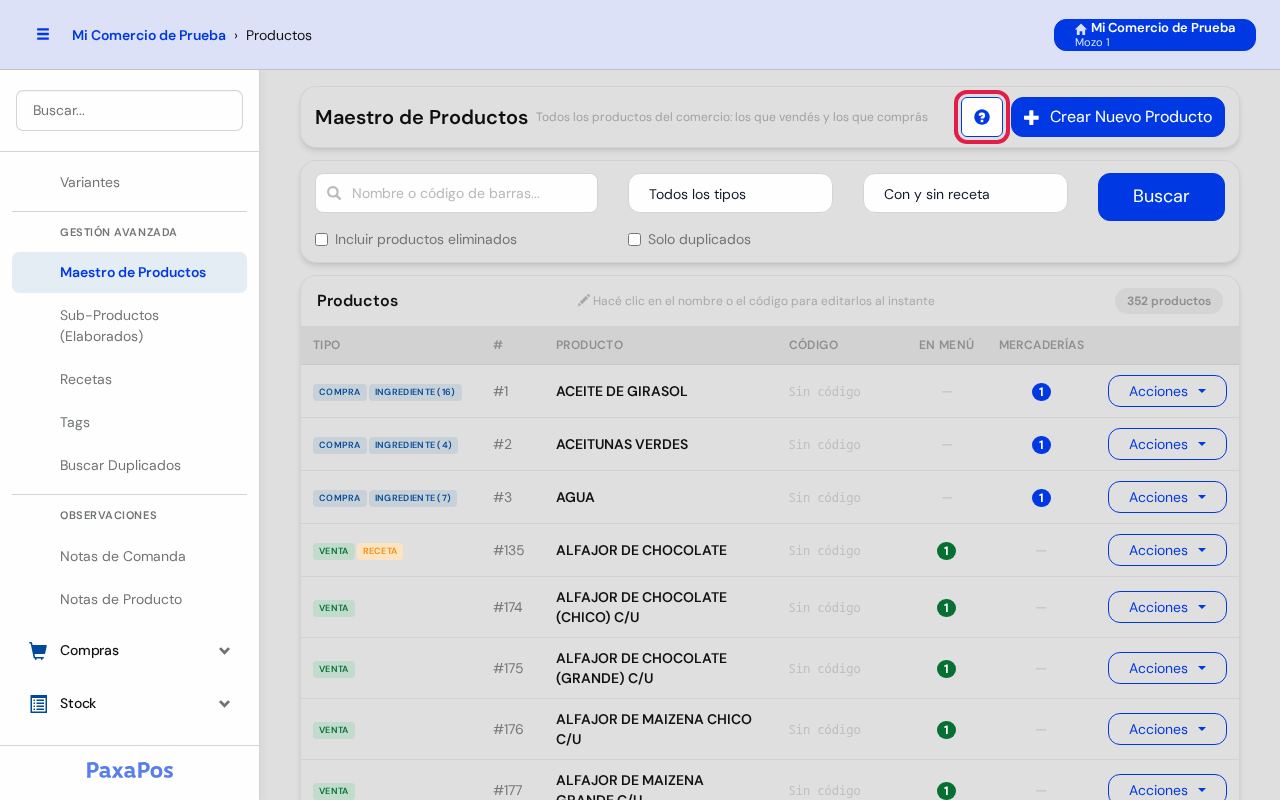Click the mercaderías badge for ACEITUNAS VERDES
The width and height of the screenshot is (1280, 800).
tap(1041, 445)
